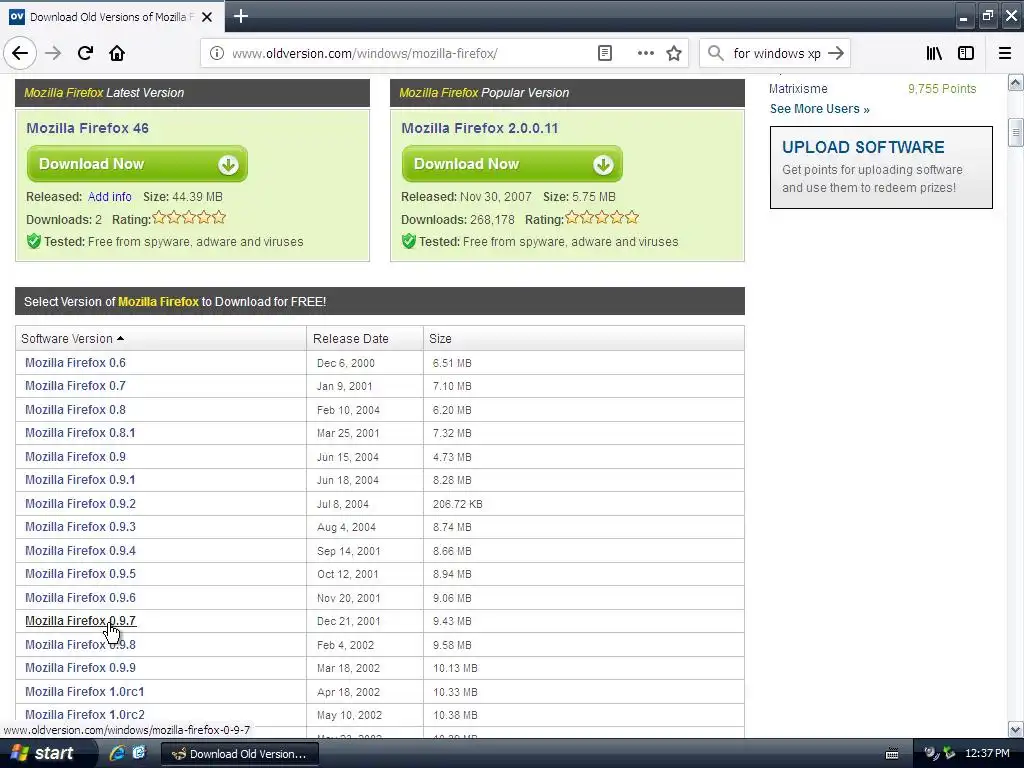Bookmark this page with the star
Screen dimensions: 1024x768
[x=674, y=54]
